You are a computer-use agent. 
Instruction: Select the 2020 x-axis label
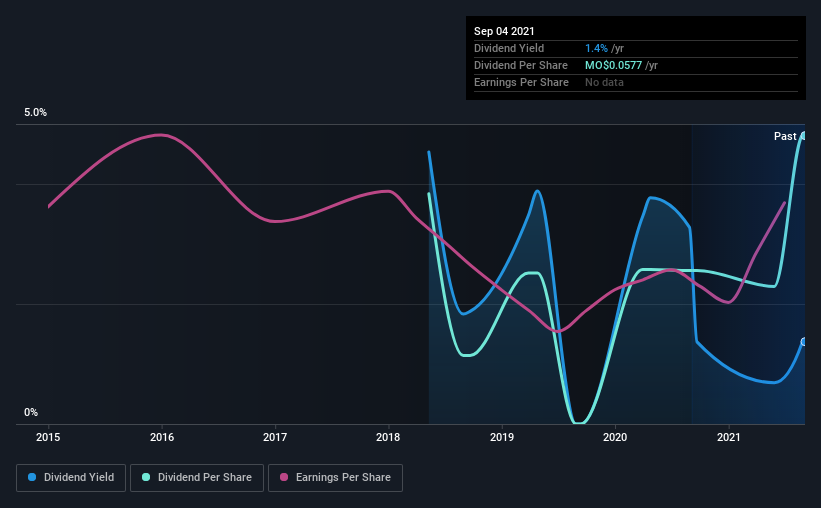(615, 437)
